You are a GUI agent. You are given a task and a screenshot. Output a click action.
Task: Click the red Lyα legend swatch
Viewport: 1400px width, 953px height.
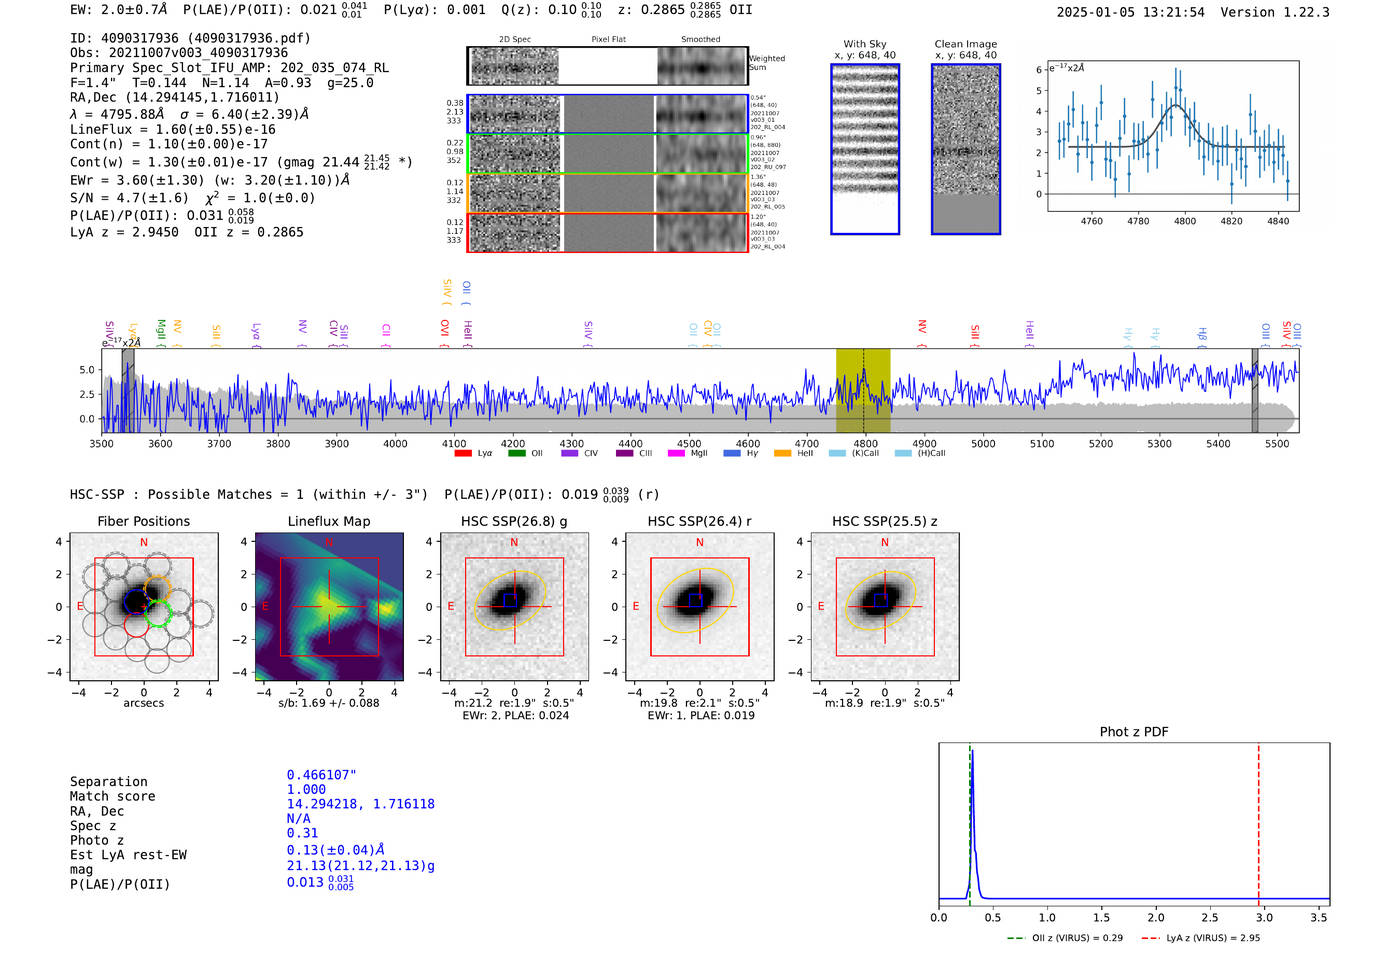coord(463,453)
